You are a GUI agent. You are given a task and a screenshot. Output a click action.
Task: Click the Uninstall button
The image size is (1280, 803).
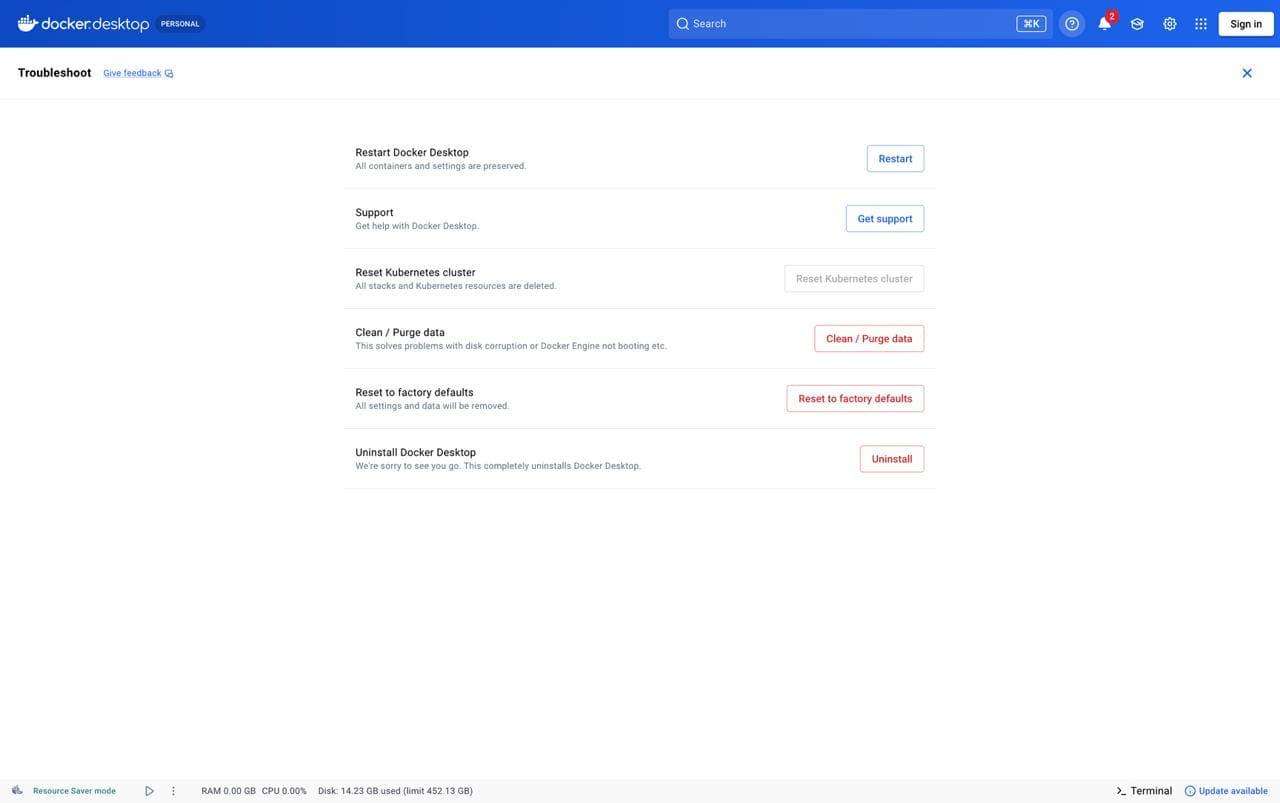coord(892,459)
